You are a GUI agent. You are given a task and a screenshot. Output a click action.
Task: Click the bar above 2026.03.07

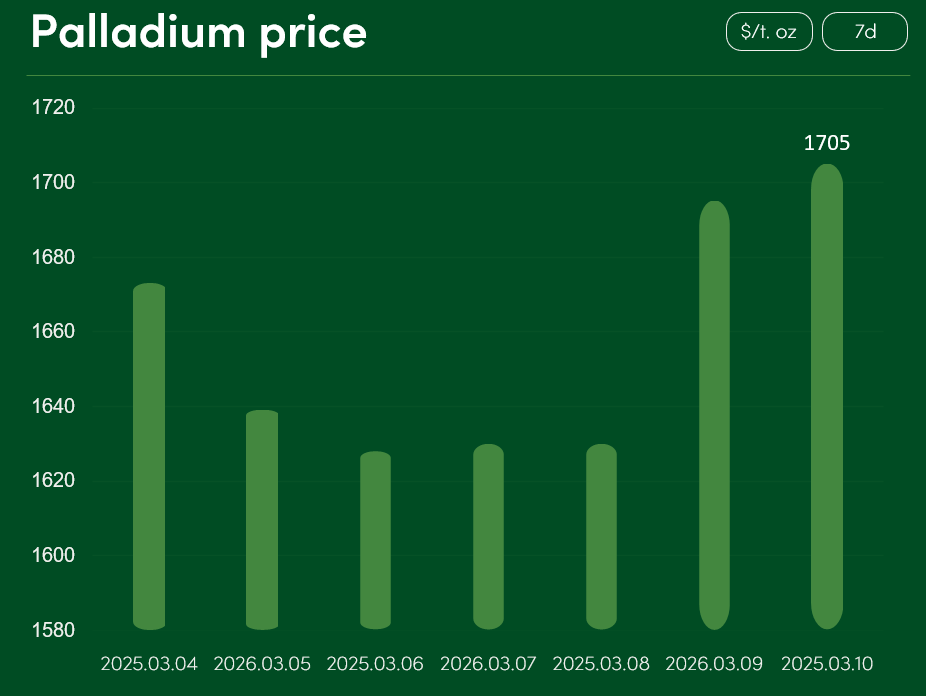coord(488,537)
